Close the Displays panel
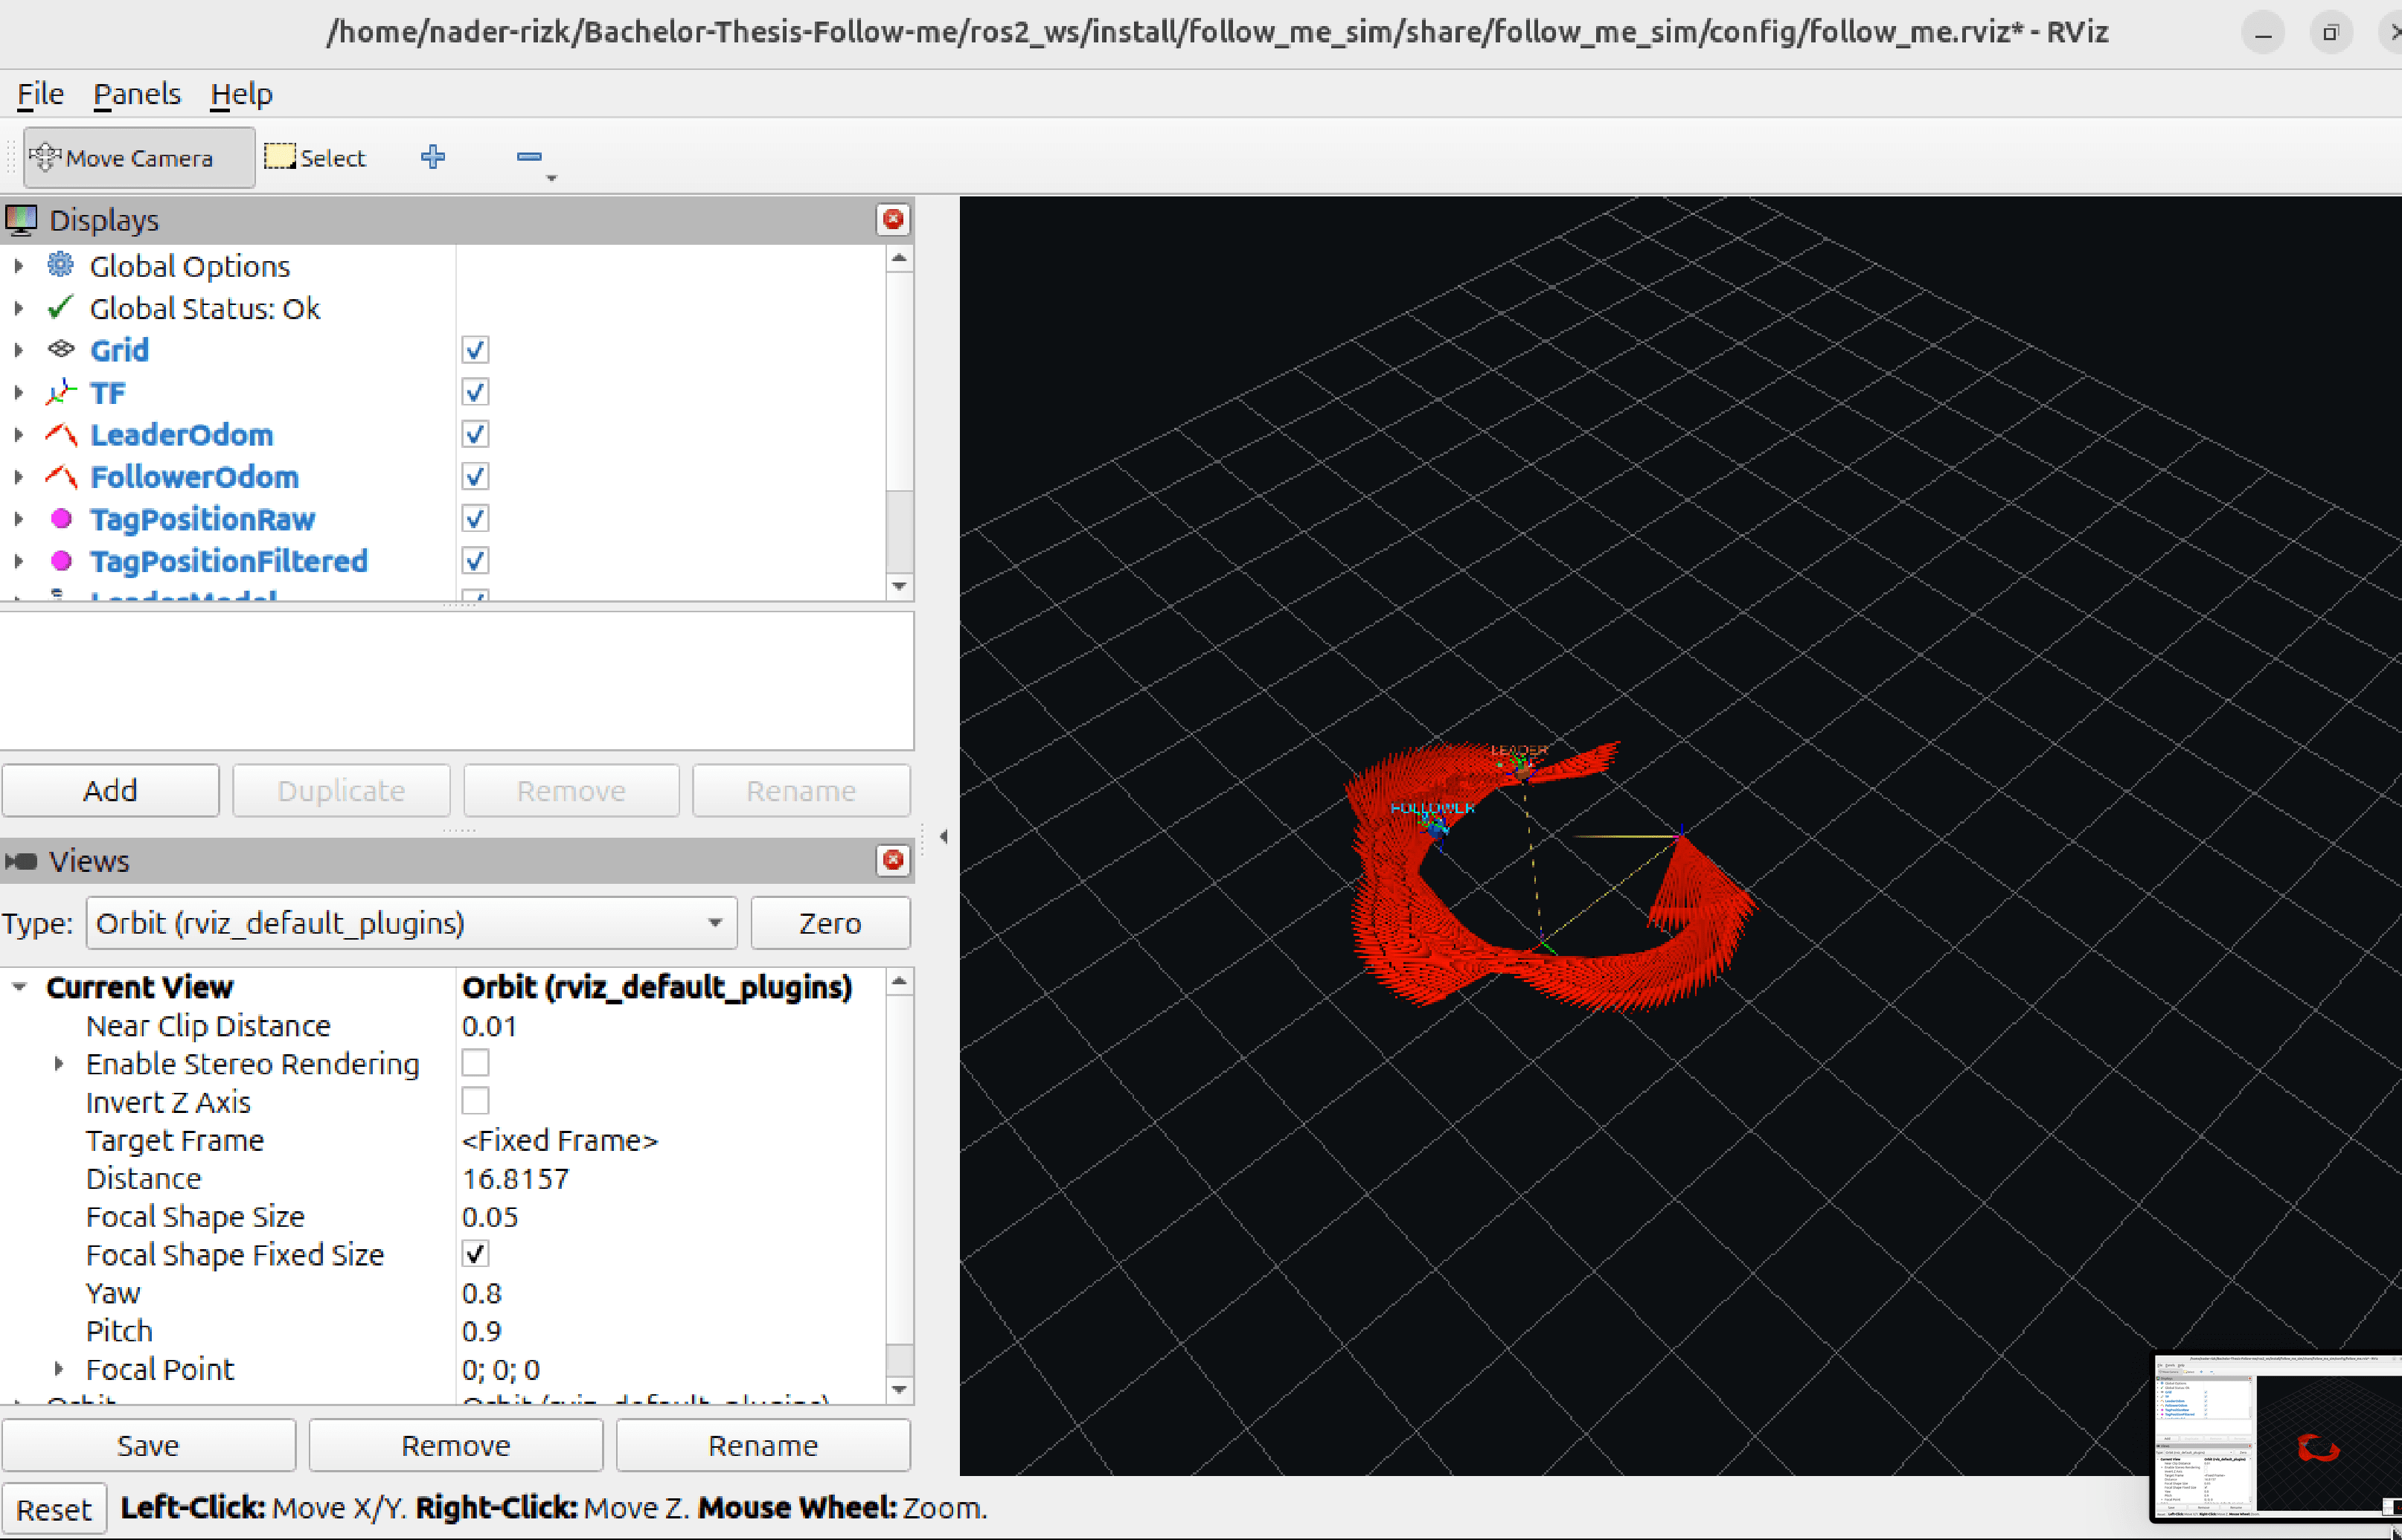This screenshot has width=2402, height=1540. 893,220
